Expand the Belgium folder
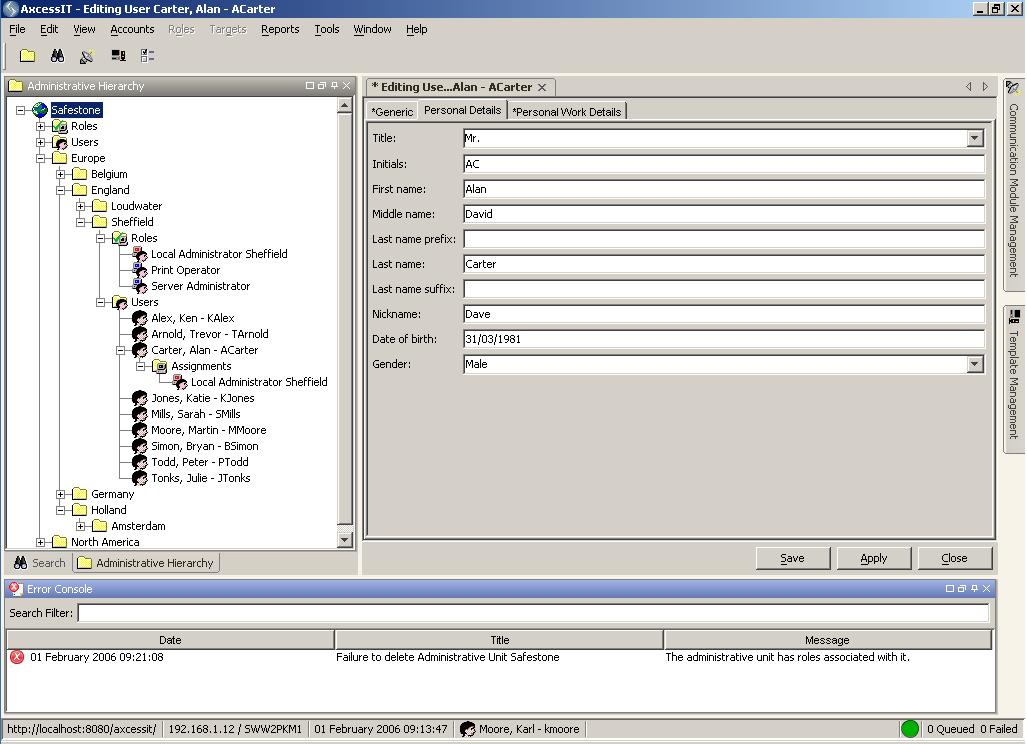 click(60, 174)
